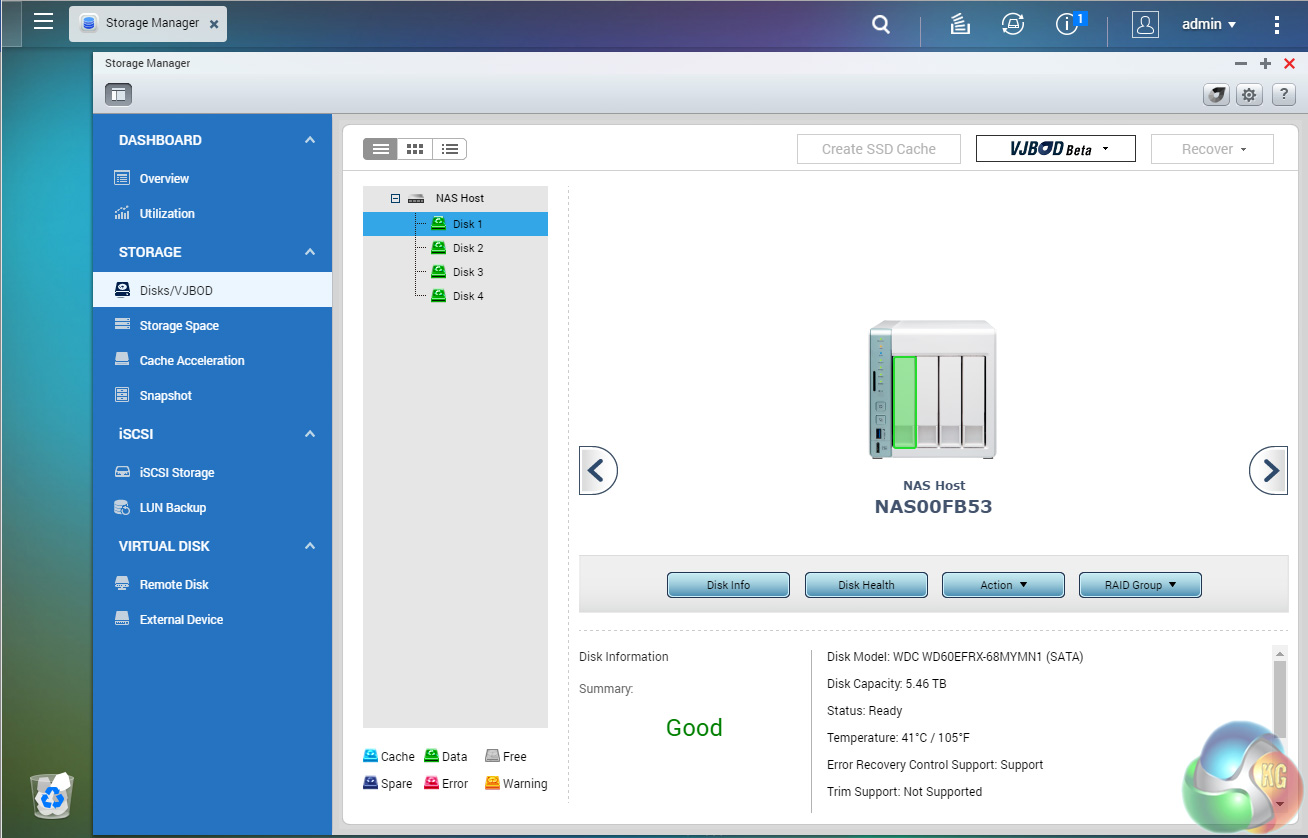Open notifications info icon with badge

[x=1067, y=24]
